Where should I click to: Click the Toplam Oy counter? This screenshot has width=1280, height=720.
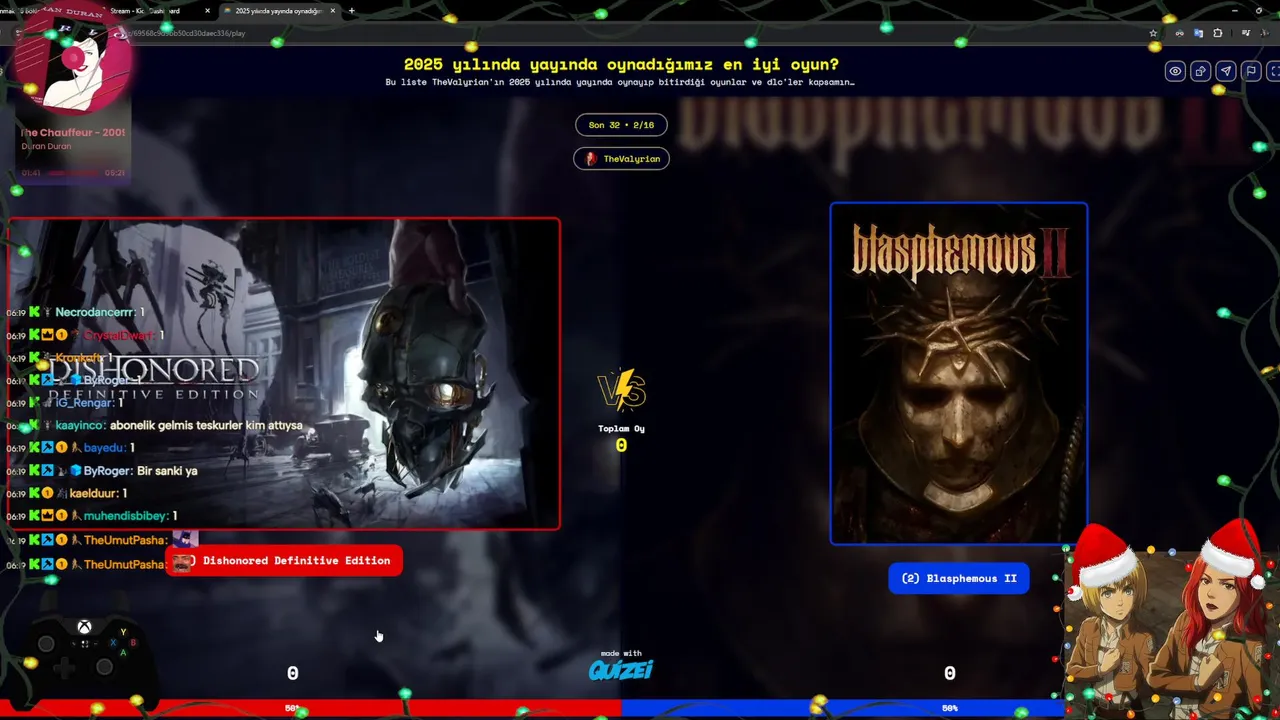(x=621, y=437)
